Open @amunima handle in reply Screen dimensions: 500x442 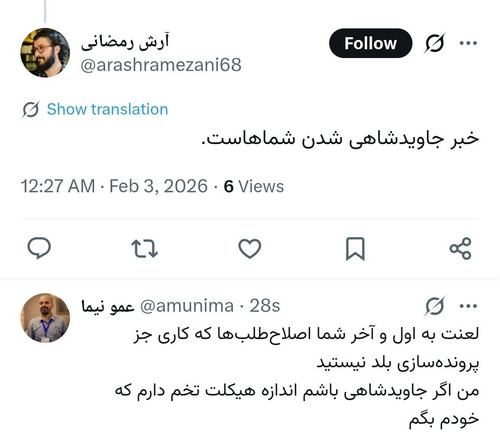187,306
